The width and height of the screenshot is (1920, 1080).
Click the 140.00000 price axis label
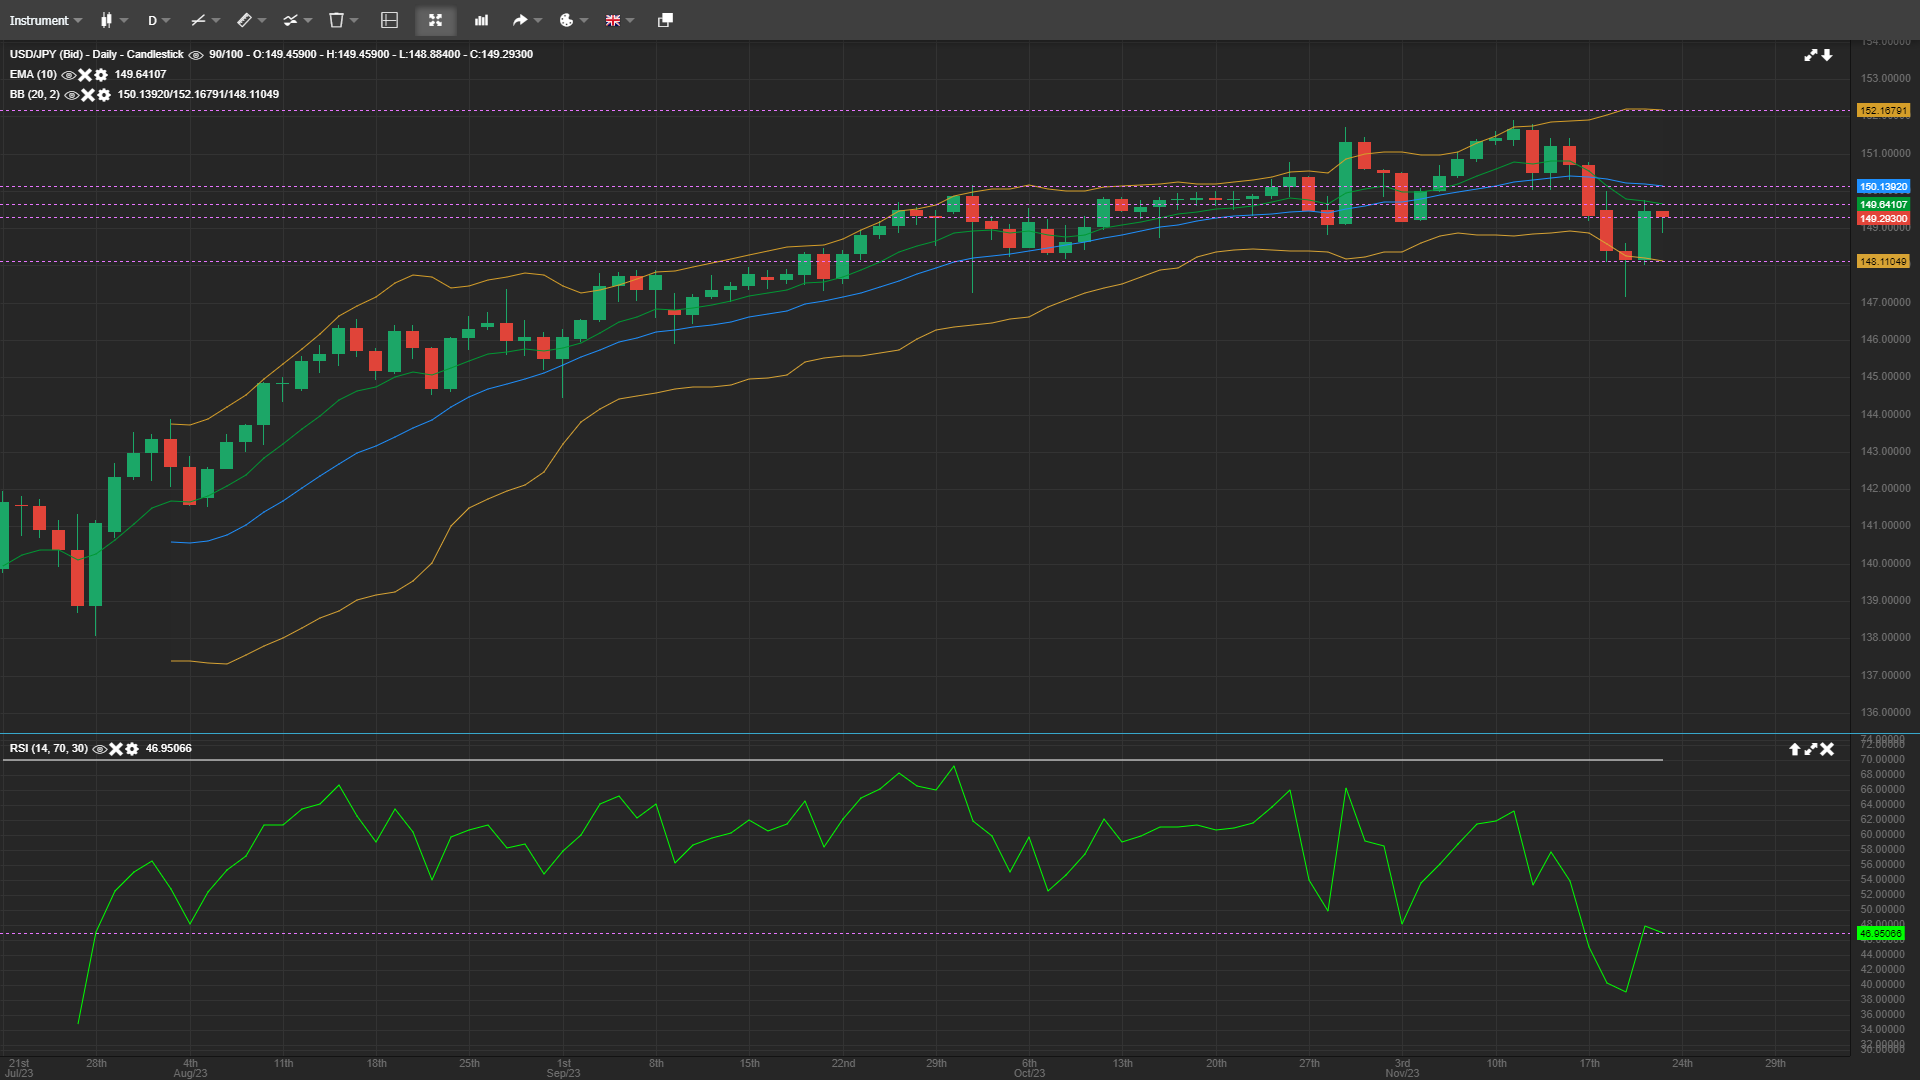pyautogui.click(x=1885, y=563)
